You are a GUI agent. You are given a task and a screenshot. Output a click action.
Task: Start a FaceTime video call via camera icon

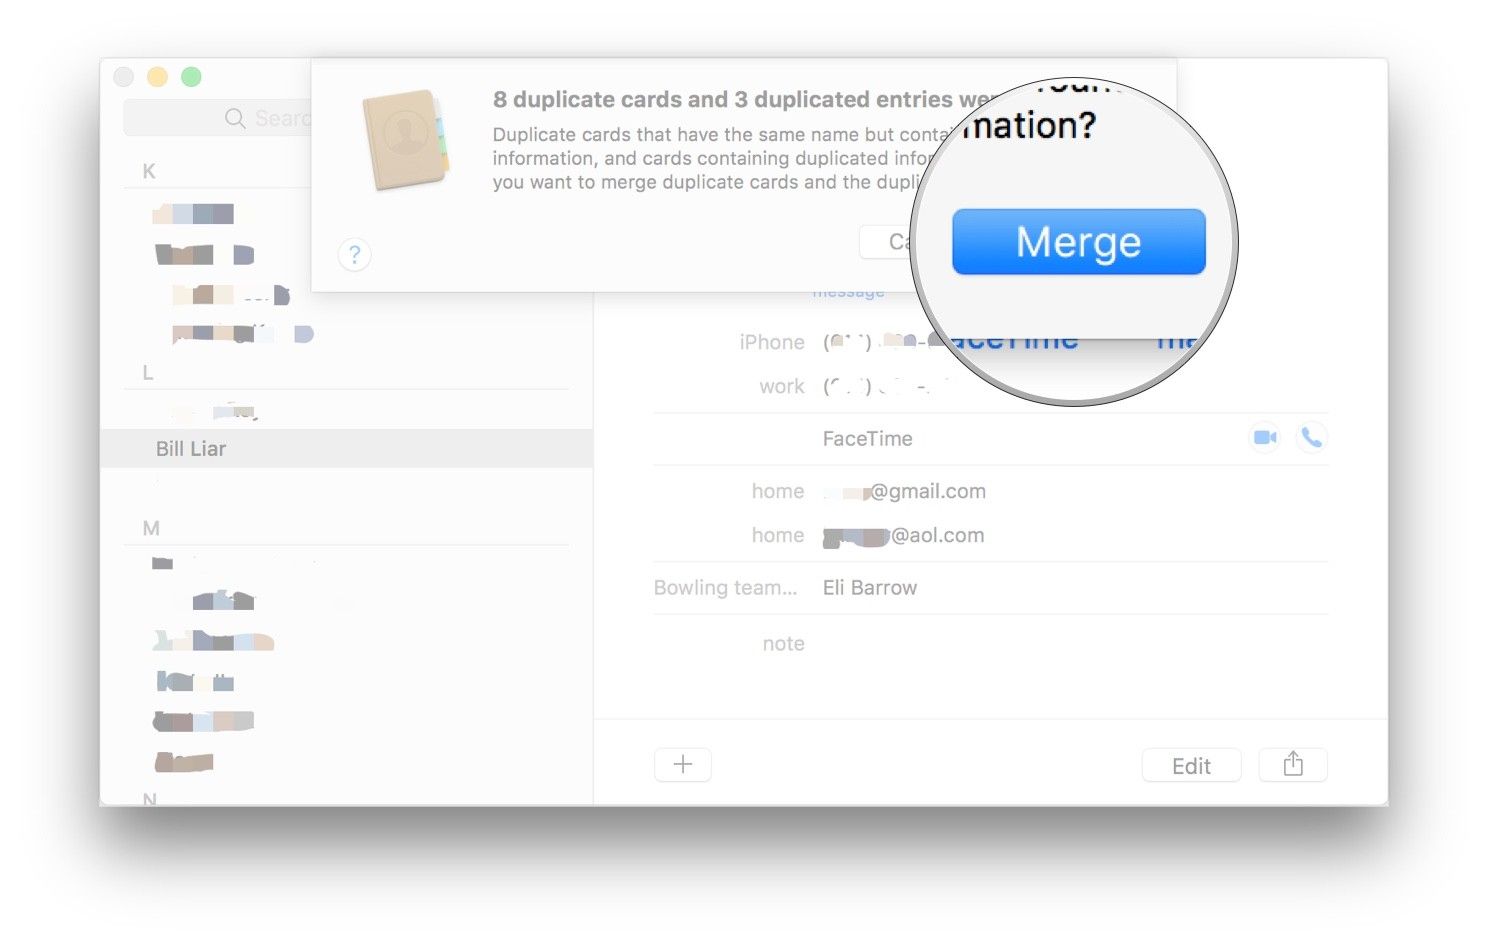pos(1265,438)
